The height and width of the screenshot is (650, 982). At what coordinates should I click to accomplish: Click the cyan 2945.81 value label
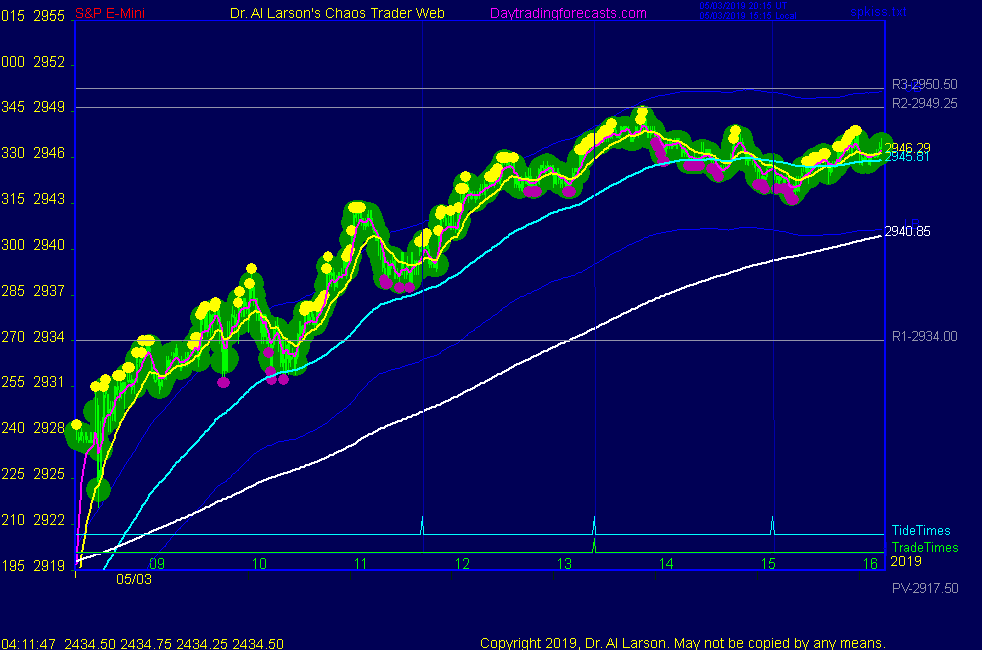click(907, 157)
